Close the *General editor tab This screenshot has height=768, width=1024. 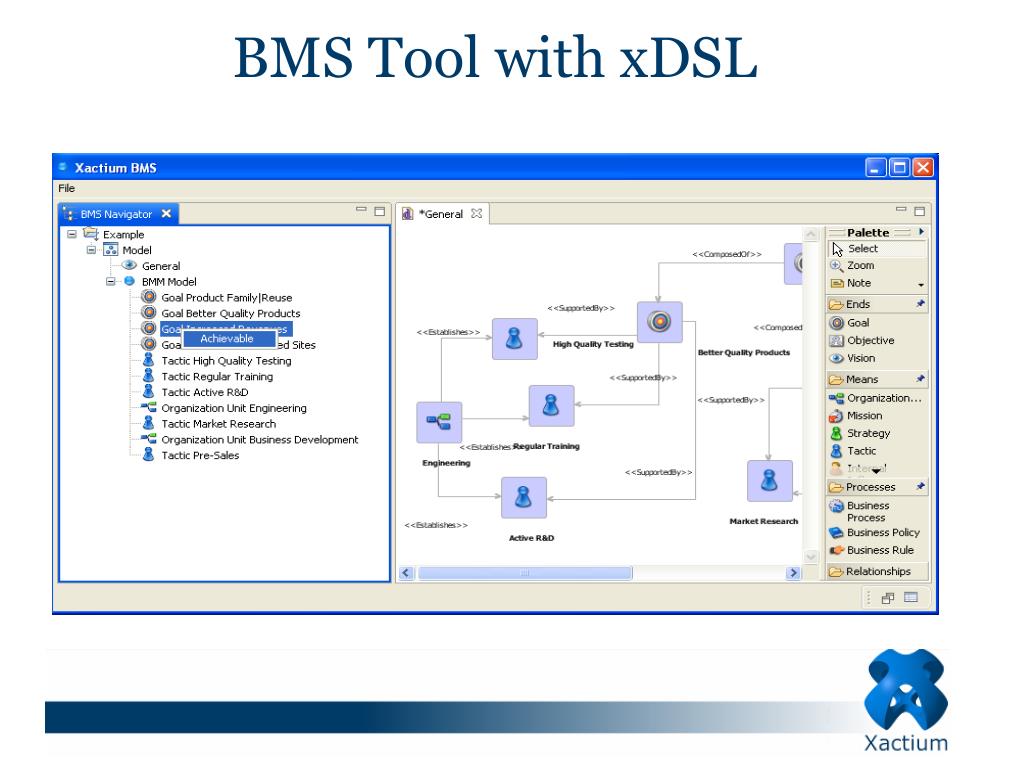(x=477, y=214)
